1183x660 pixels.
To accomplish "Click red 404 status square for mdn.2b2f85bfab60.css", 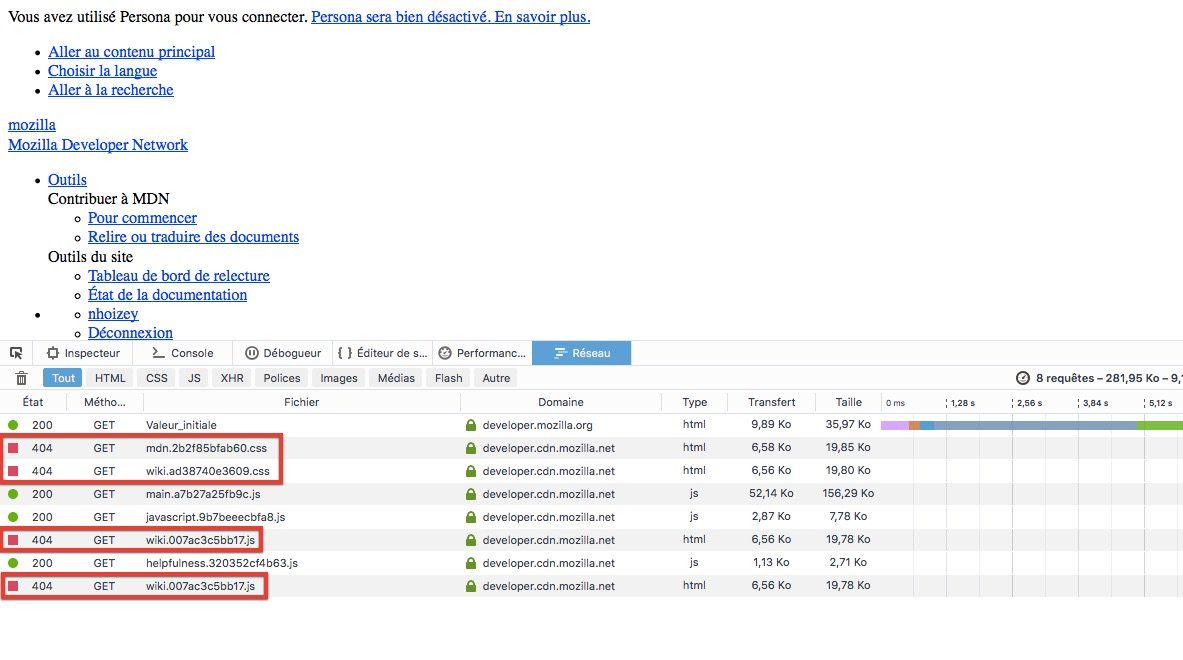I will 13,448.
